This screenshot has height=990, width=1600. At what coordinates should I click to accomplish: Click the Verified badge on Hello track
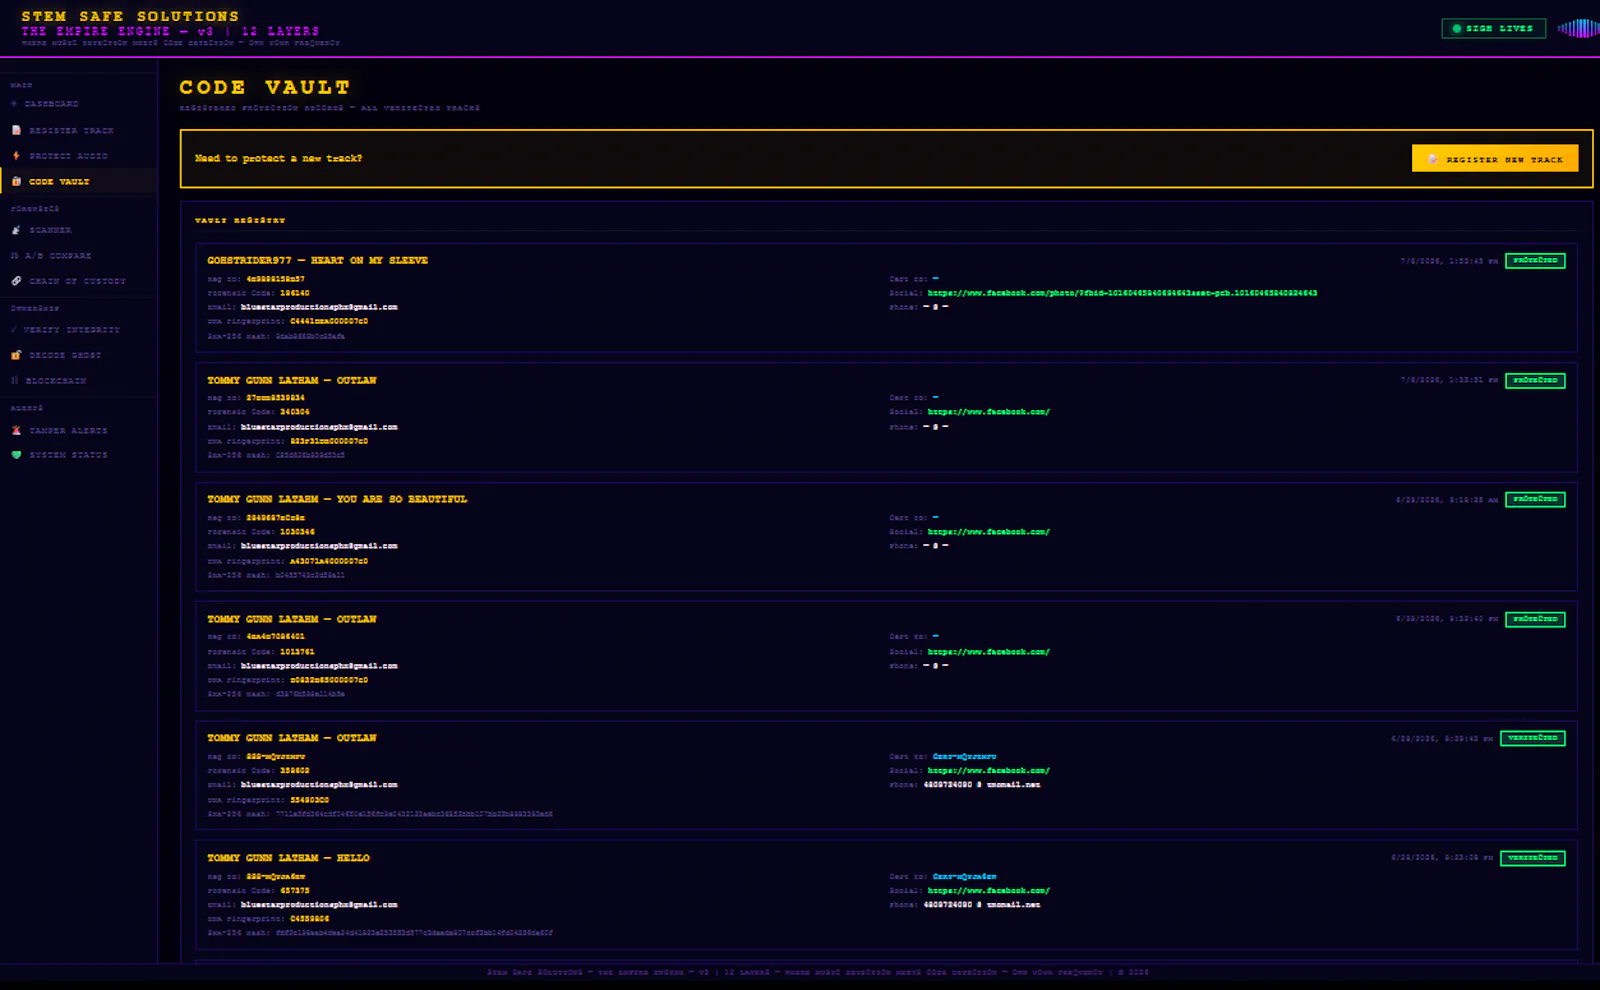(1533, 858)
